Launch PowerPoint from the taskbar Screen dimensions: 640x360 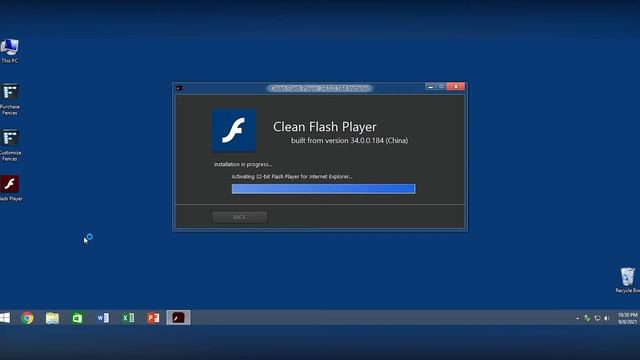point(153,318)
